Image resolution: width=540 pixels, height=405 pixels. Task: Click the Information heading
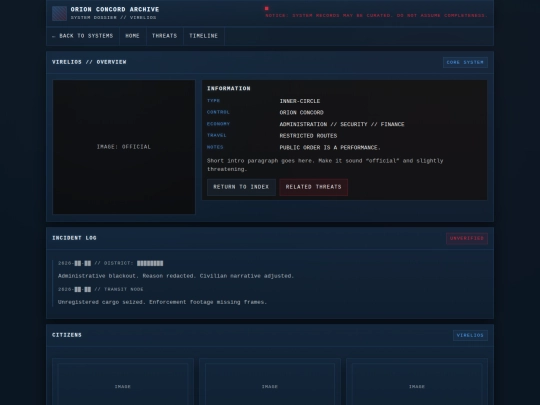coord(229,89)
